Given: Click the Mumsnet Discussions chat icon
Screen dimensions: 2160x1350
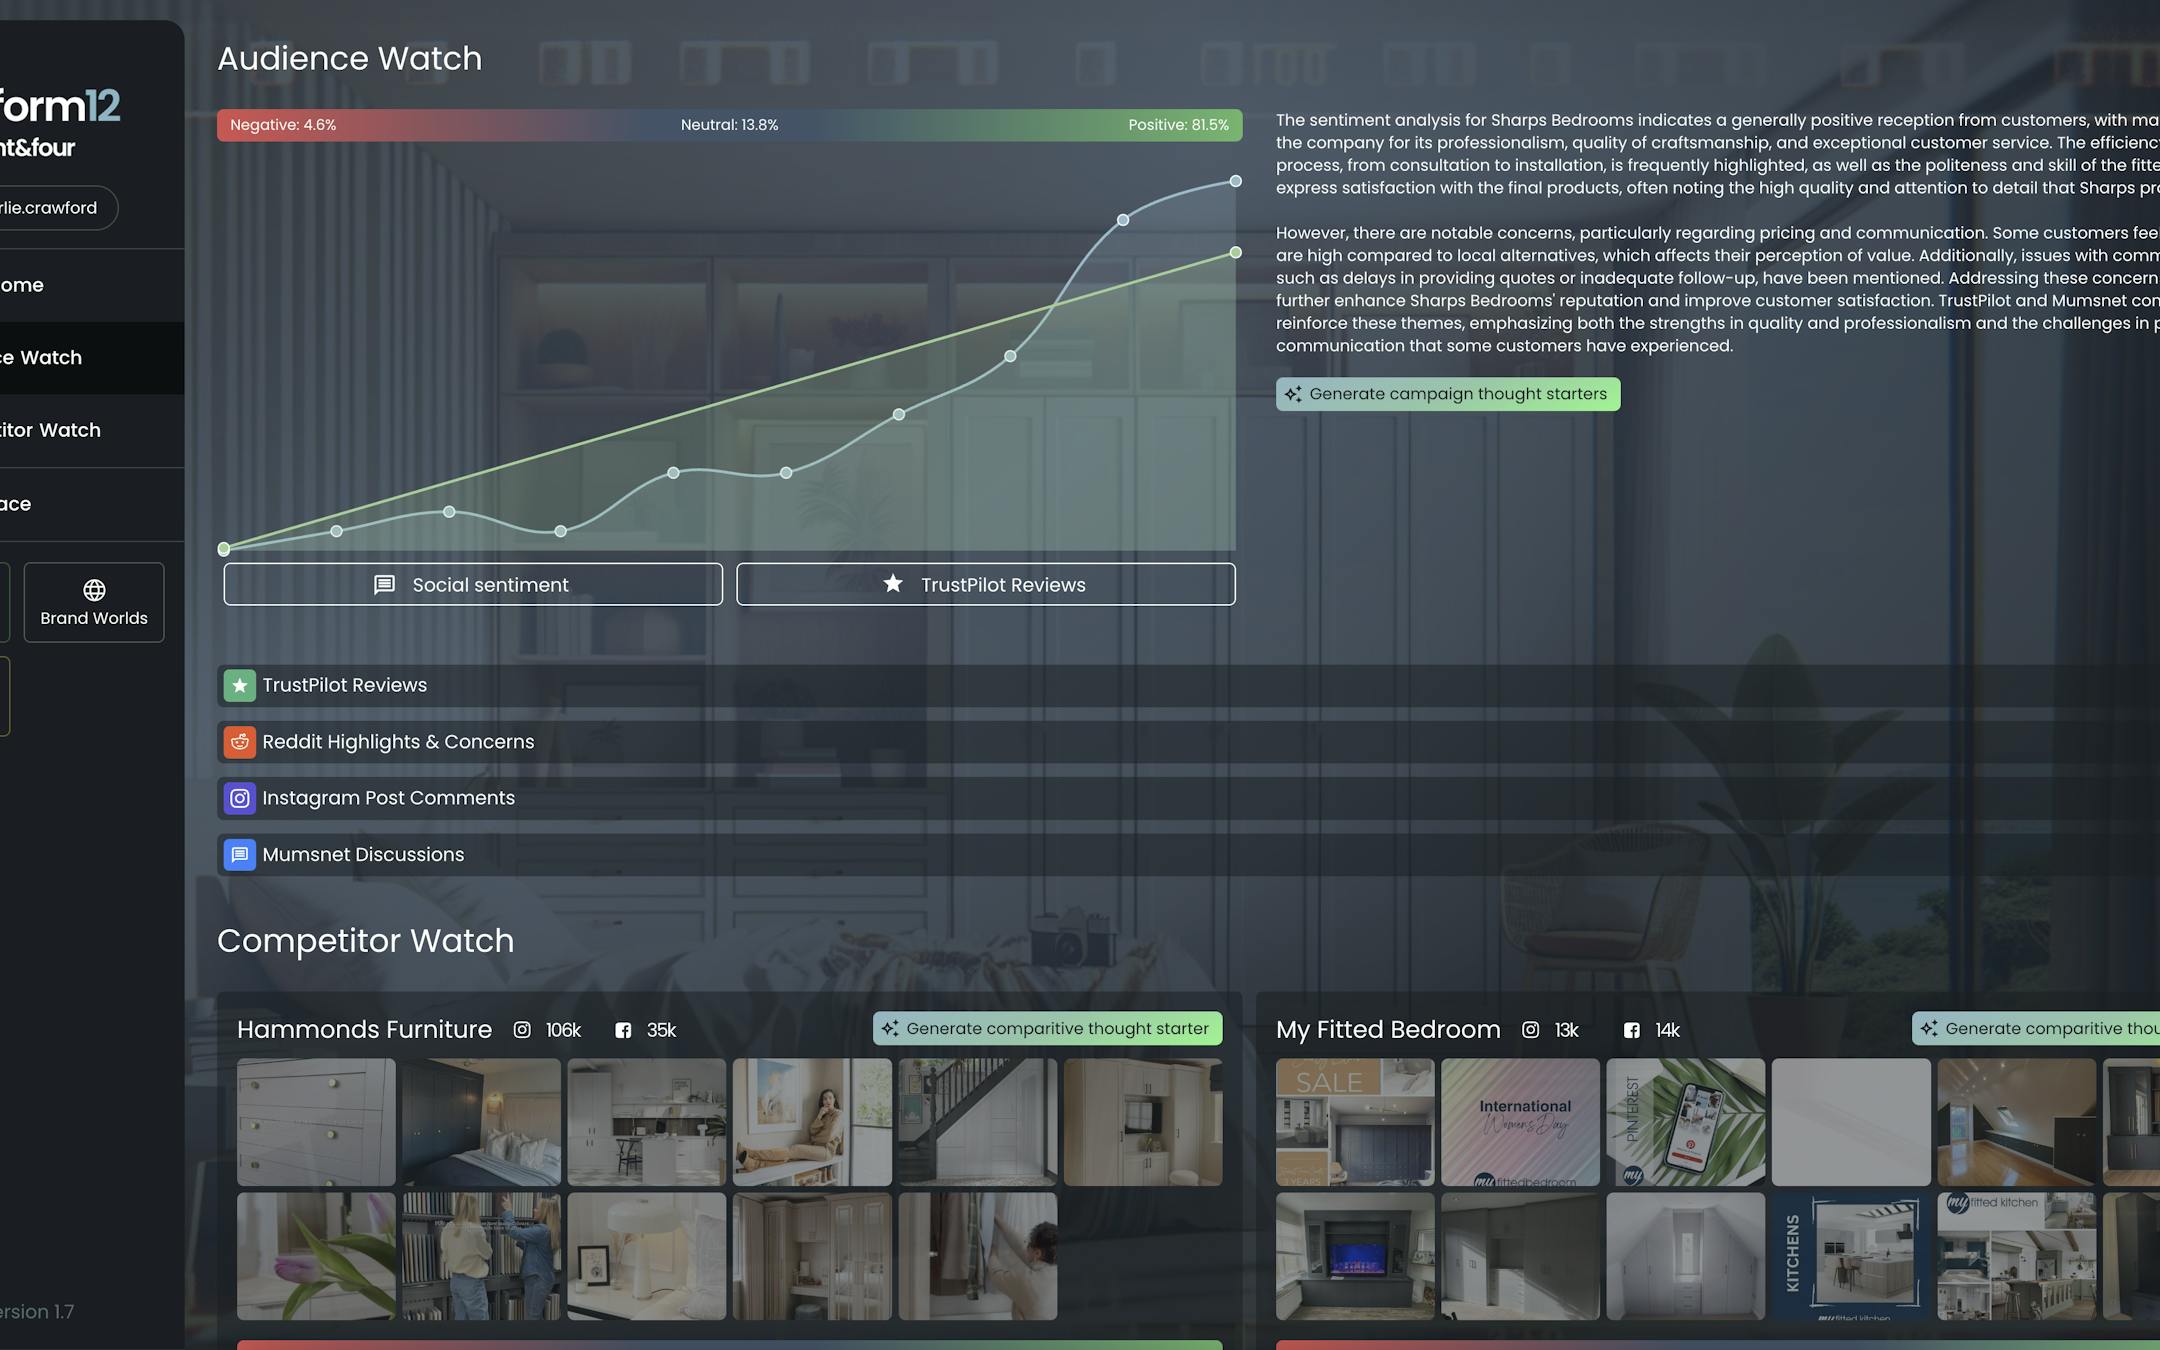Looking at the screenshot, I should (239, 855).
